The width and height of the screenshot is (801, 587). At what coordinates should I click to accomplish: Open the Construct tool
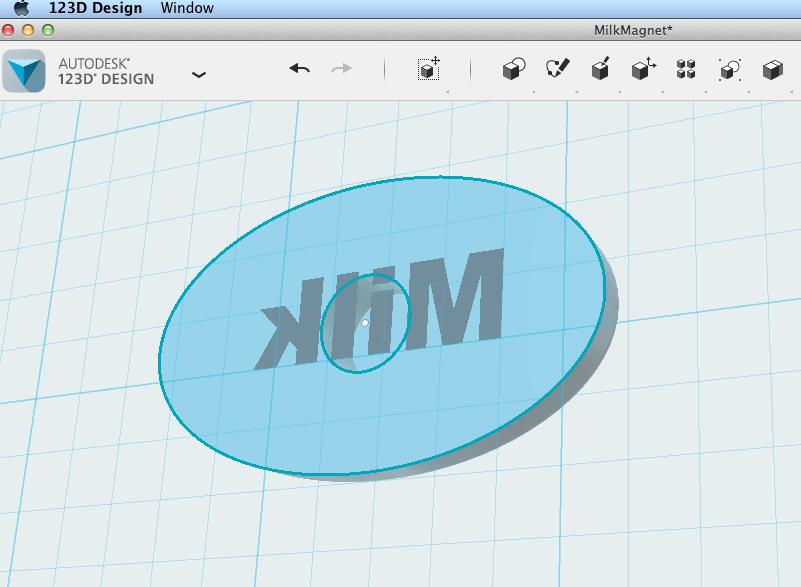click(x=600, y=68)
